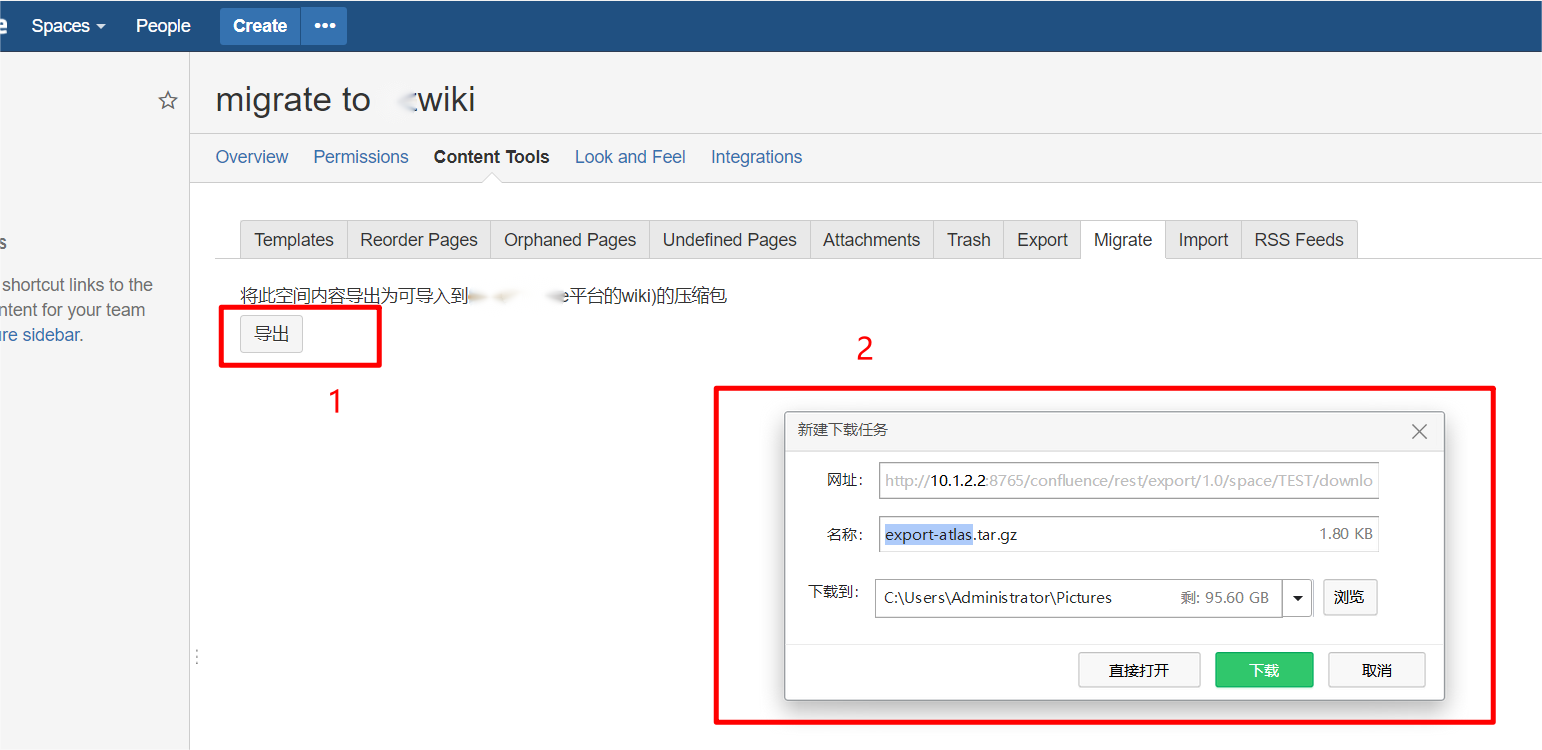Star this space as favorite
Viewport: 1542px width, 750px height.
(x=168, y=100)
